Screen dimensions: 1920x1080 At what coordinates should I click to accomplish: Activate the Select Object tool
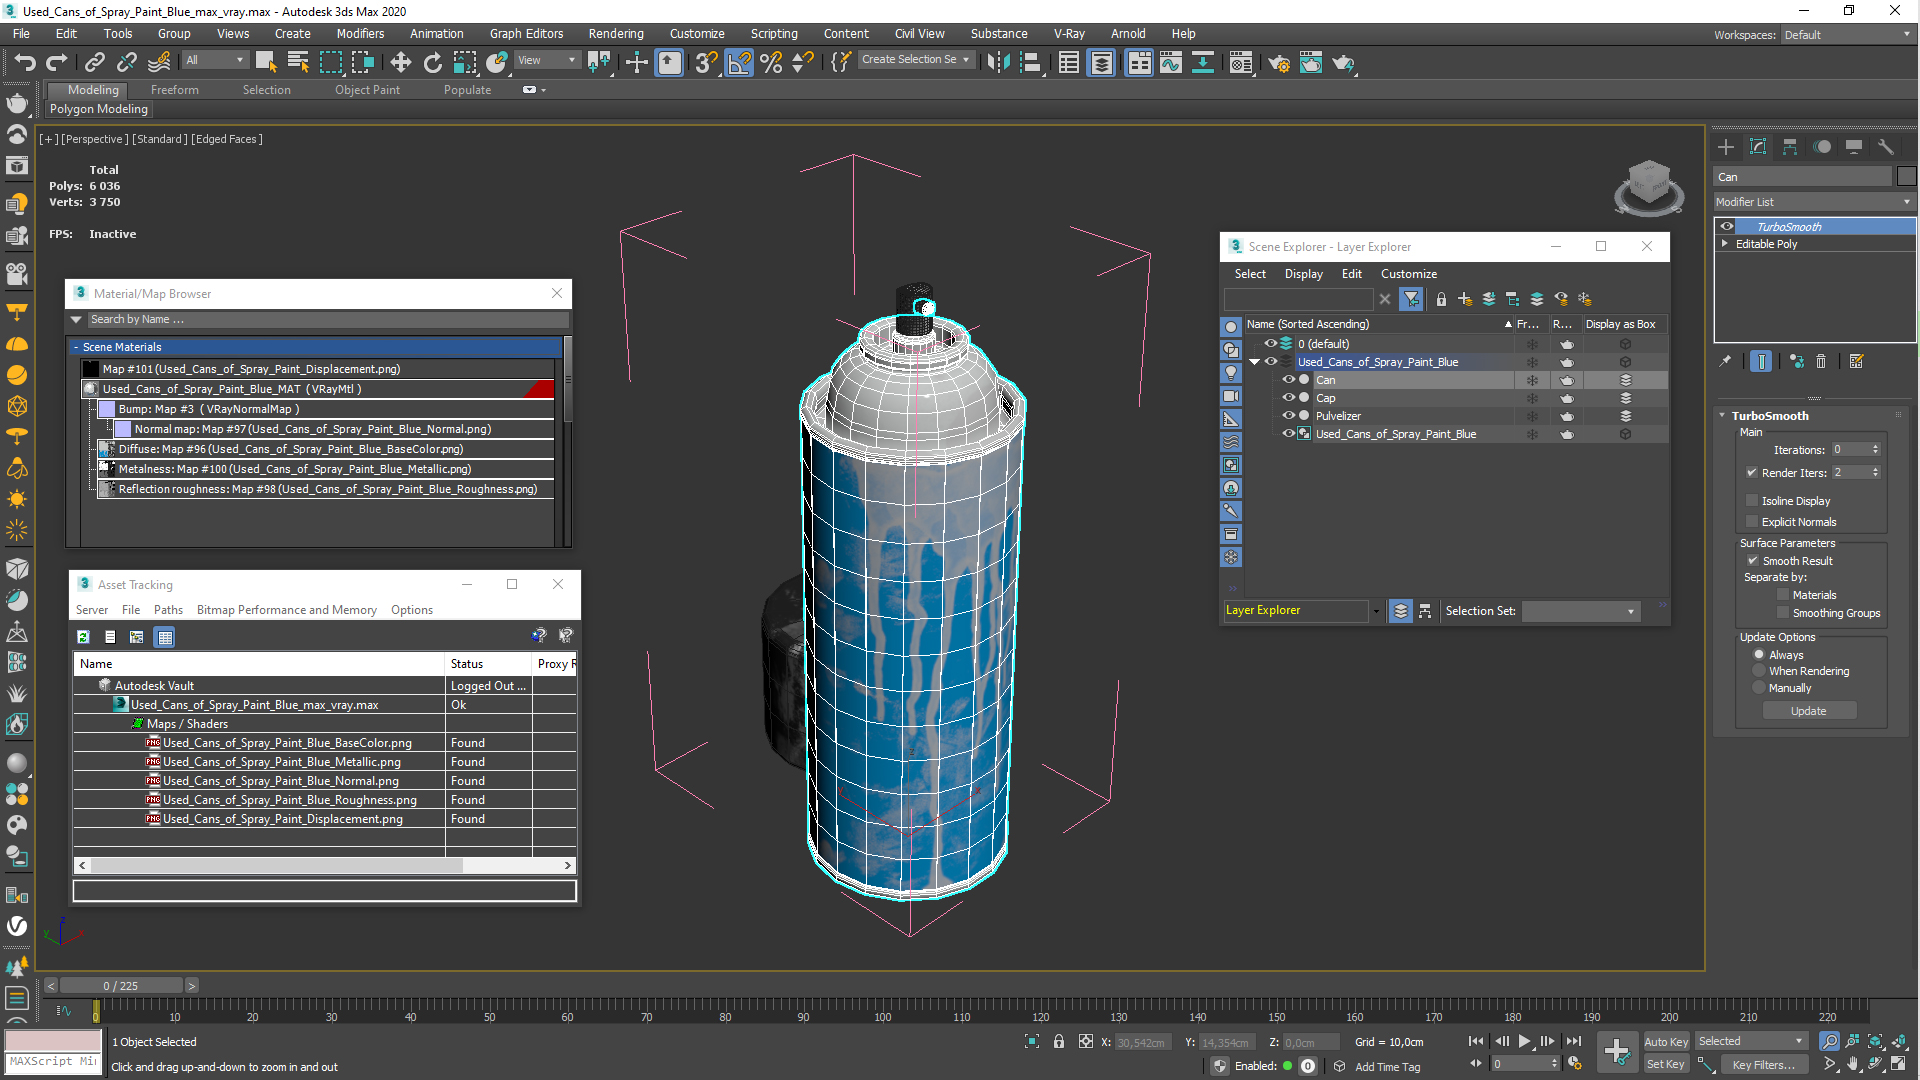265,63
